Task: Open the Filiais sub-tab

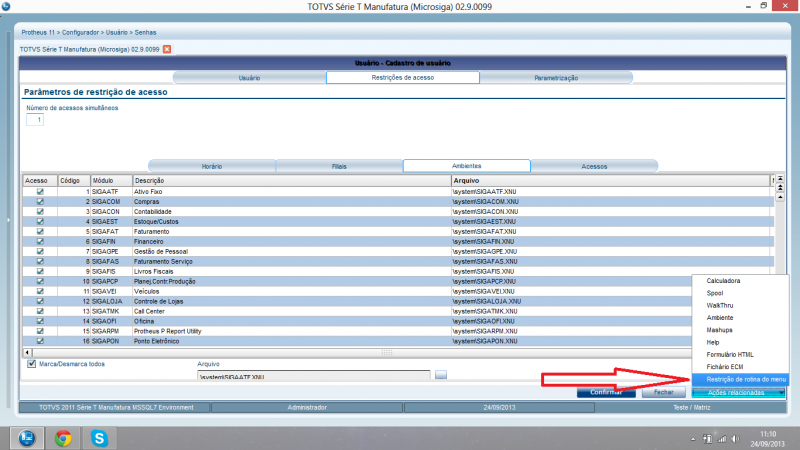Action: (339, 166)
